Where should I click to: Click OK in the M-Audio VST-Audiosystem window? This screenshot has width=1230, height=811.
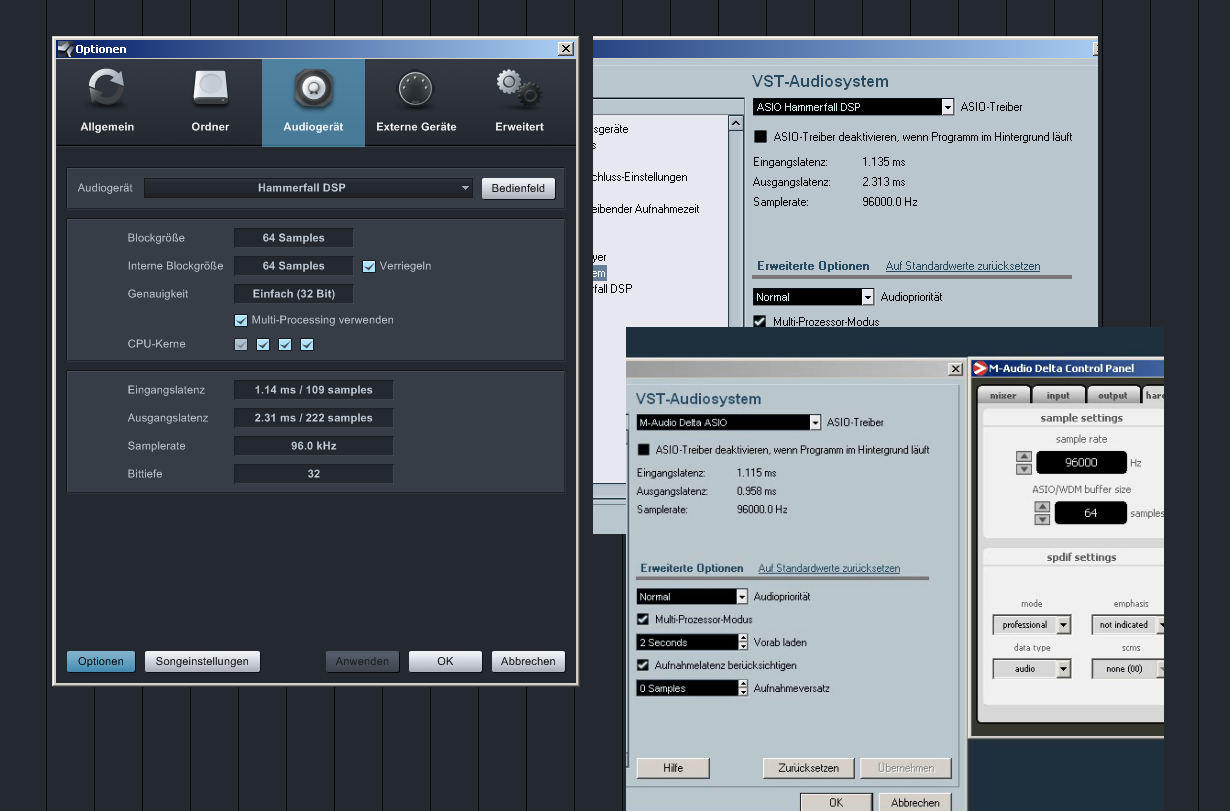(x=836, y=802)
